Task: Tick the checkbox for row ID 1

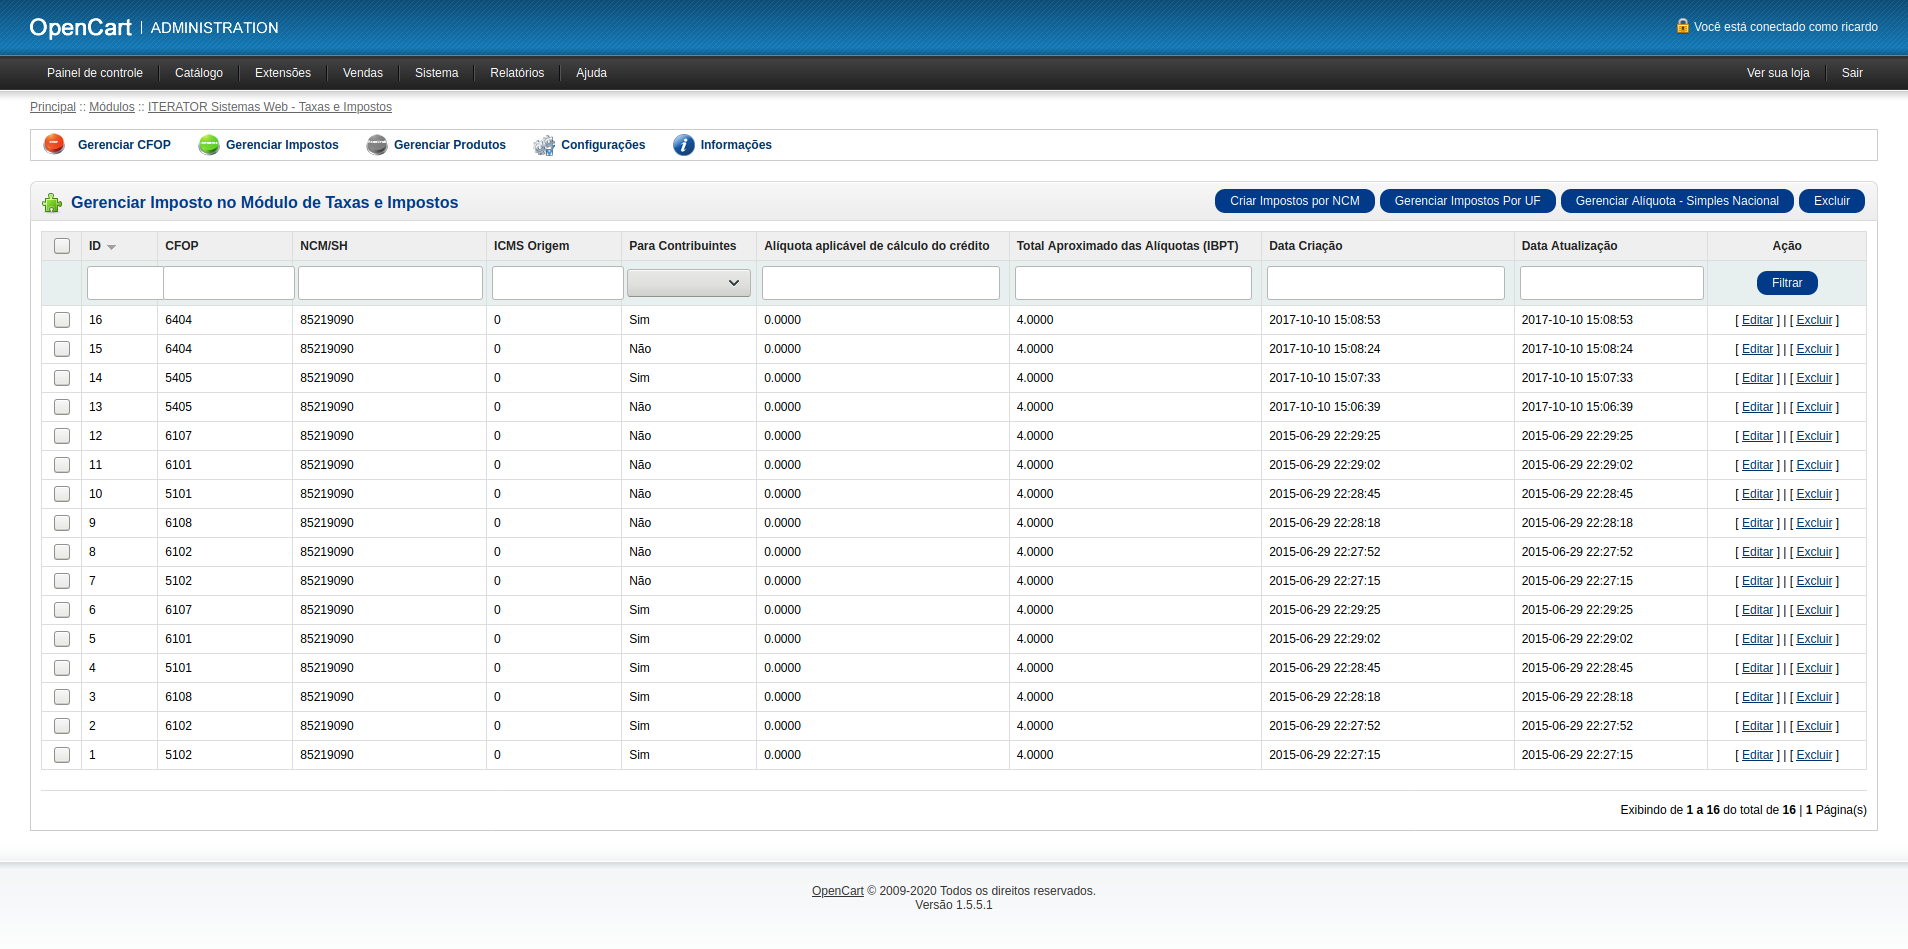Action: click(x=62, y=755)
